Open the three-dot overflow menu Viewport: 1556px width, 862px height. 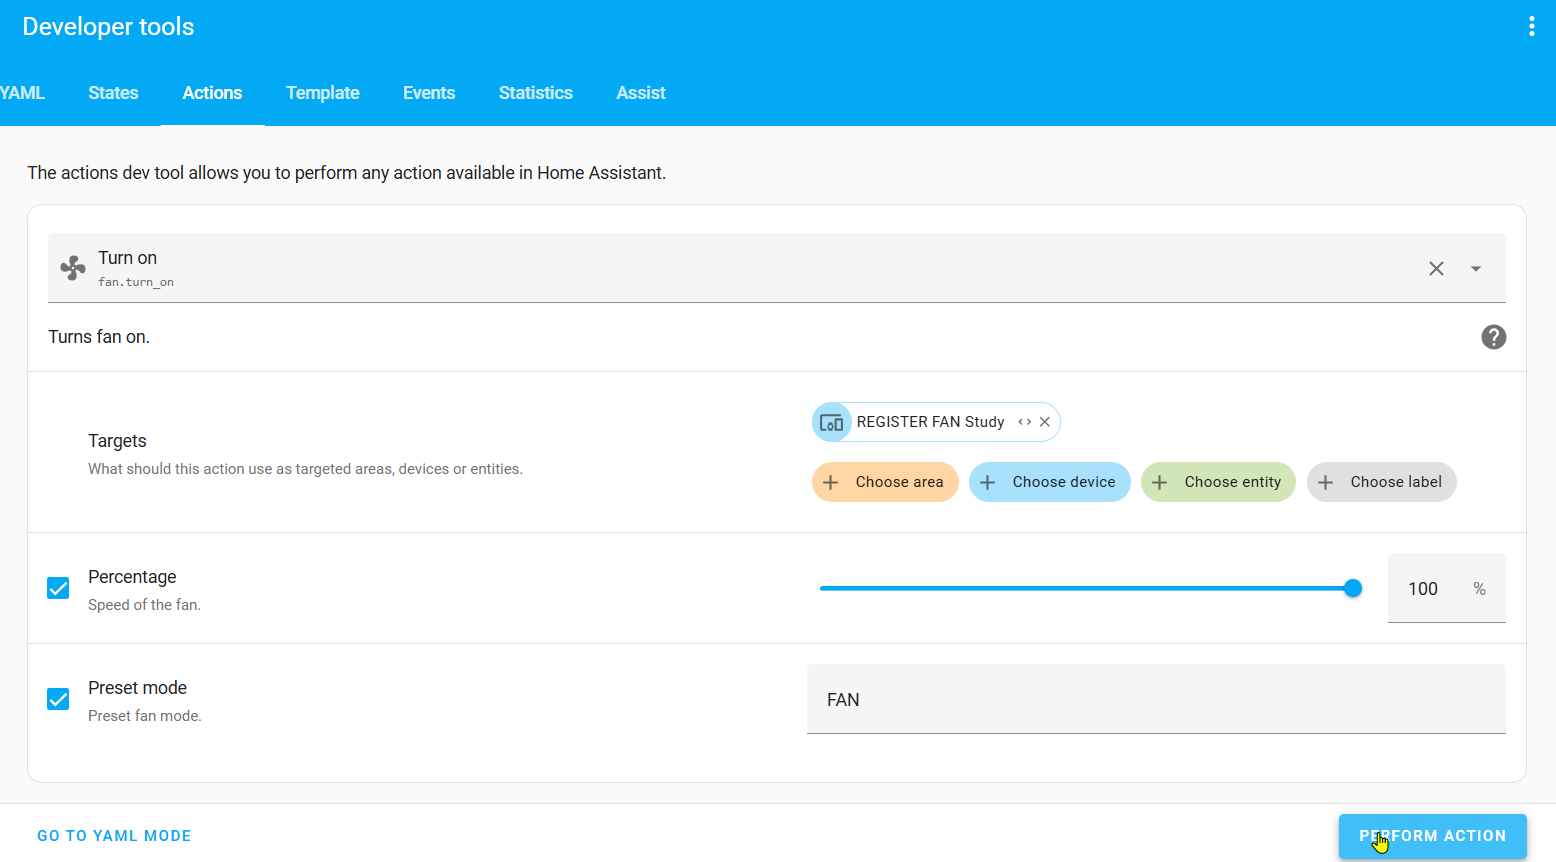[x=1531, y=27]
